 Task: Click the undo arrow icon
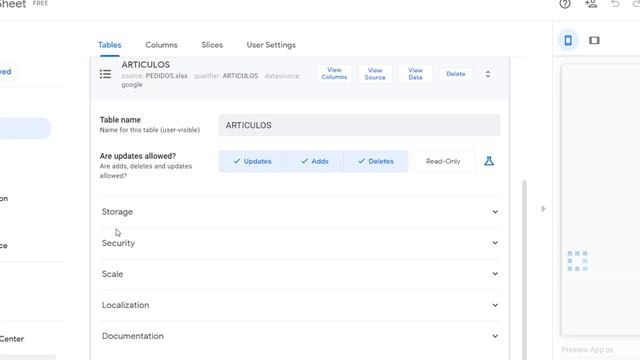click(615, 4)
